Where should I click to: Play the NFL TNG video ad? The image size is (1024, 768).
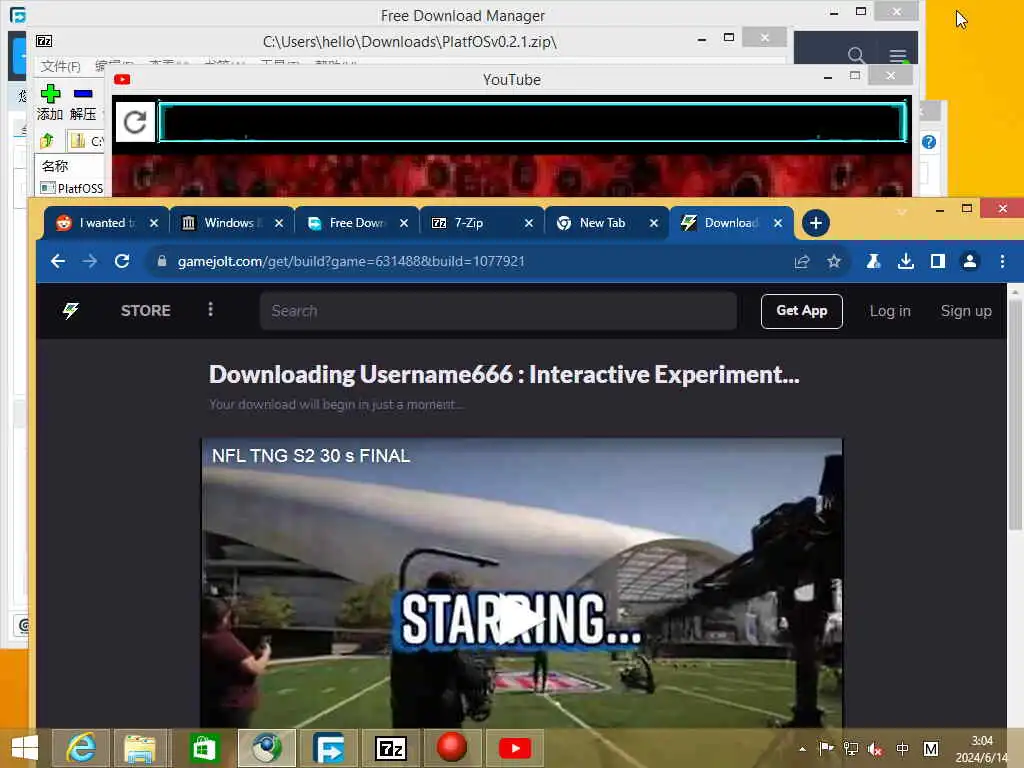[520, 619]
